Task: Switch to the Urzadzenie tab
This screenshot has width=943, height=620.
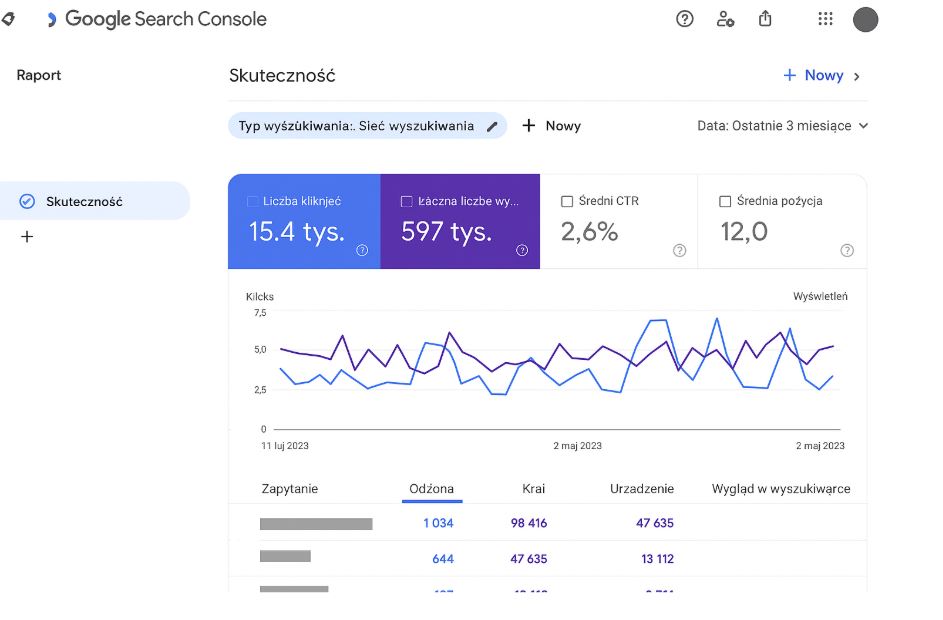Action: (x=642, y=489)
